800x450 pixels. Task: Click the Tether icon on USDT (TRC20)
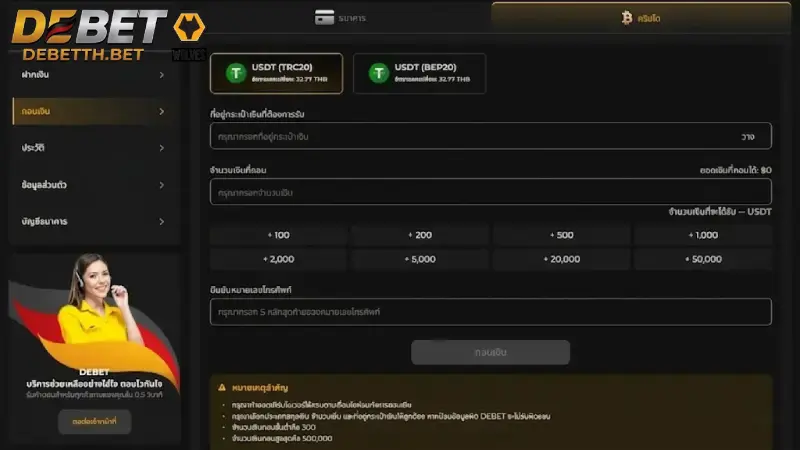point(236,73)
